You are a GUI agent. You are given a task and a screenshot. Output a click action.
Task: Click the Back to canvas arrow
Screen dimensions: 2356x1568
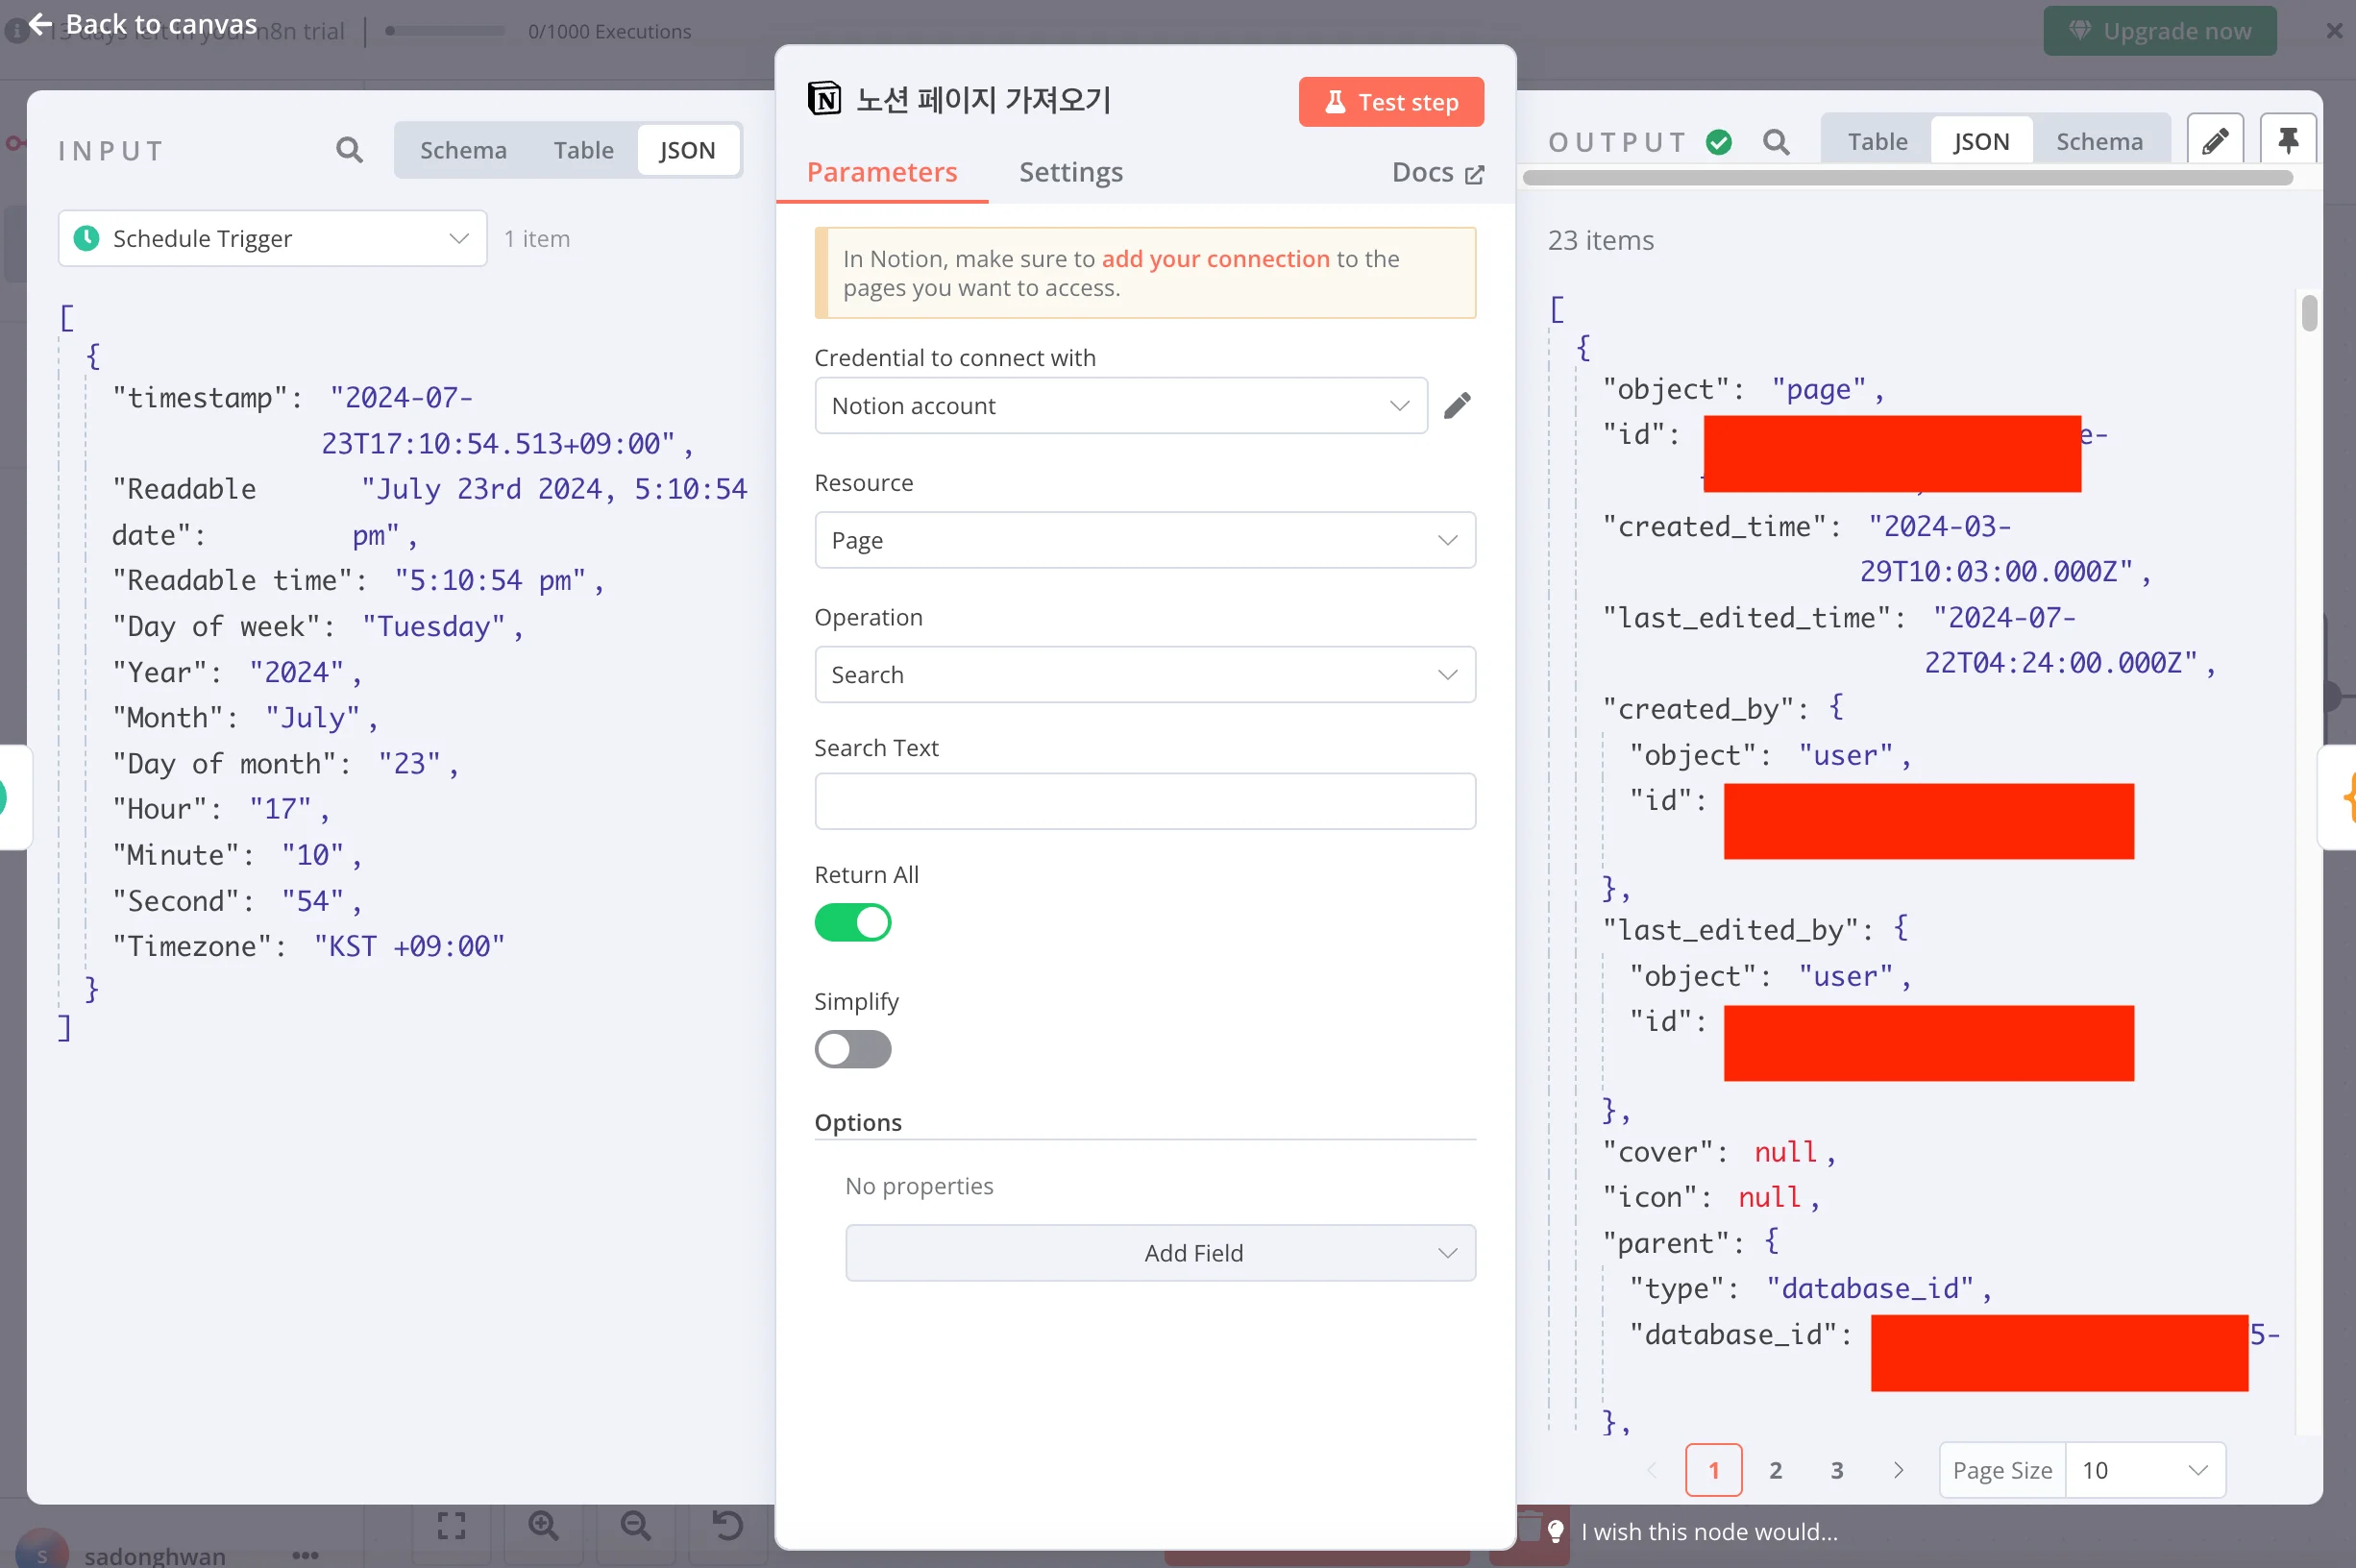point(40,24)
